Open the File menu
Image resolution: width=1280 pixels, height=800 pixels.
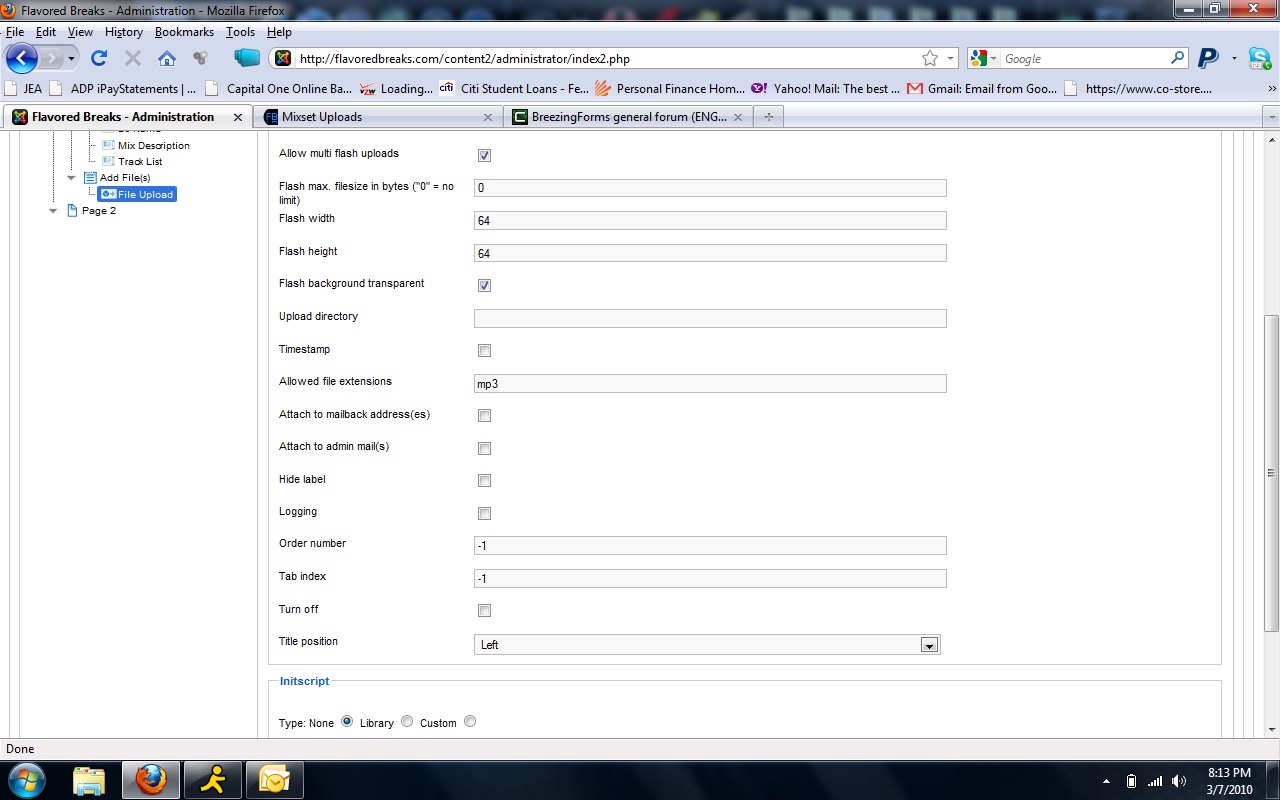(x=15, y=32)
